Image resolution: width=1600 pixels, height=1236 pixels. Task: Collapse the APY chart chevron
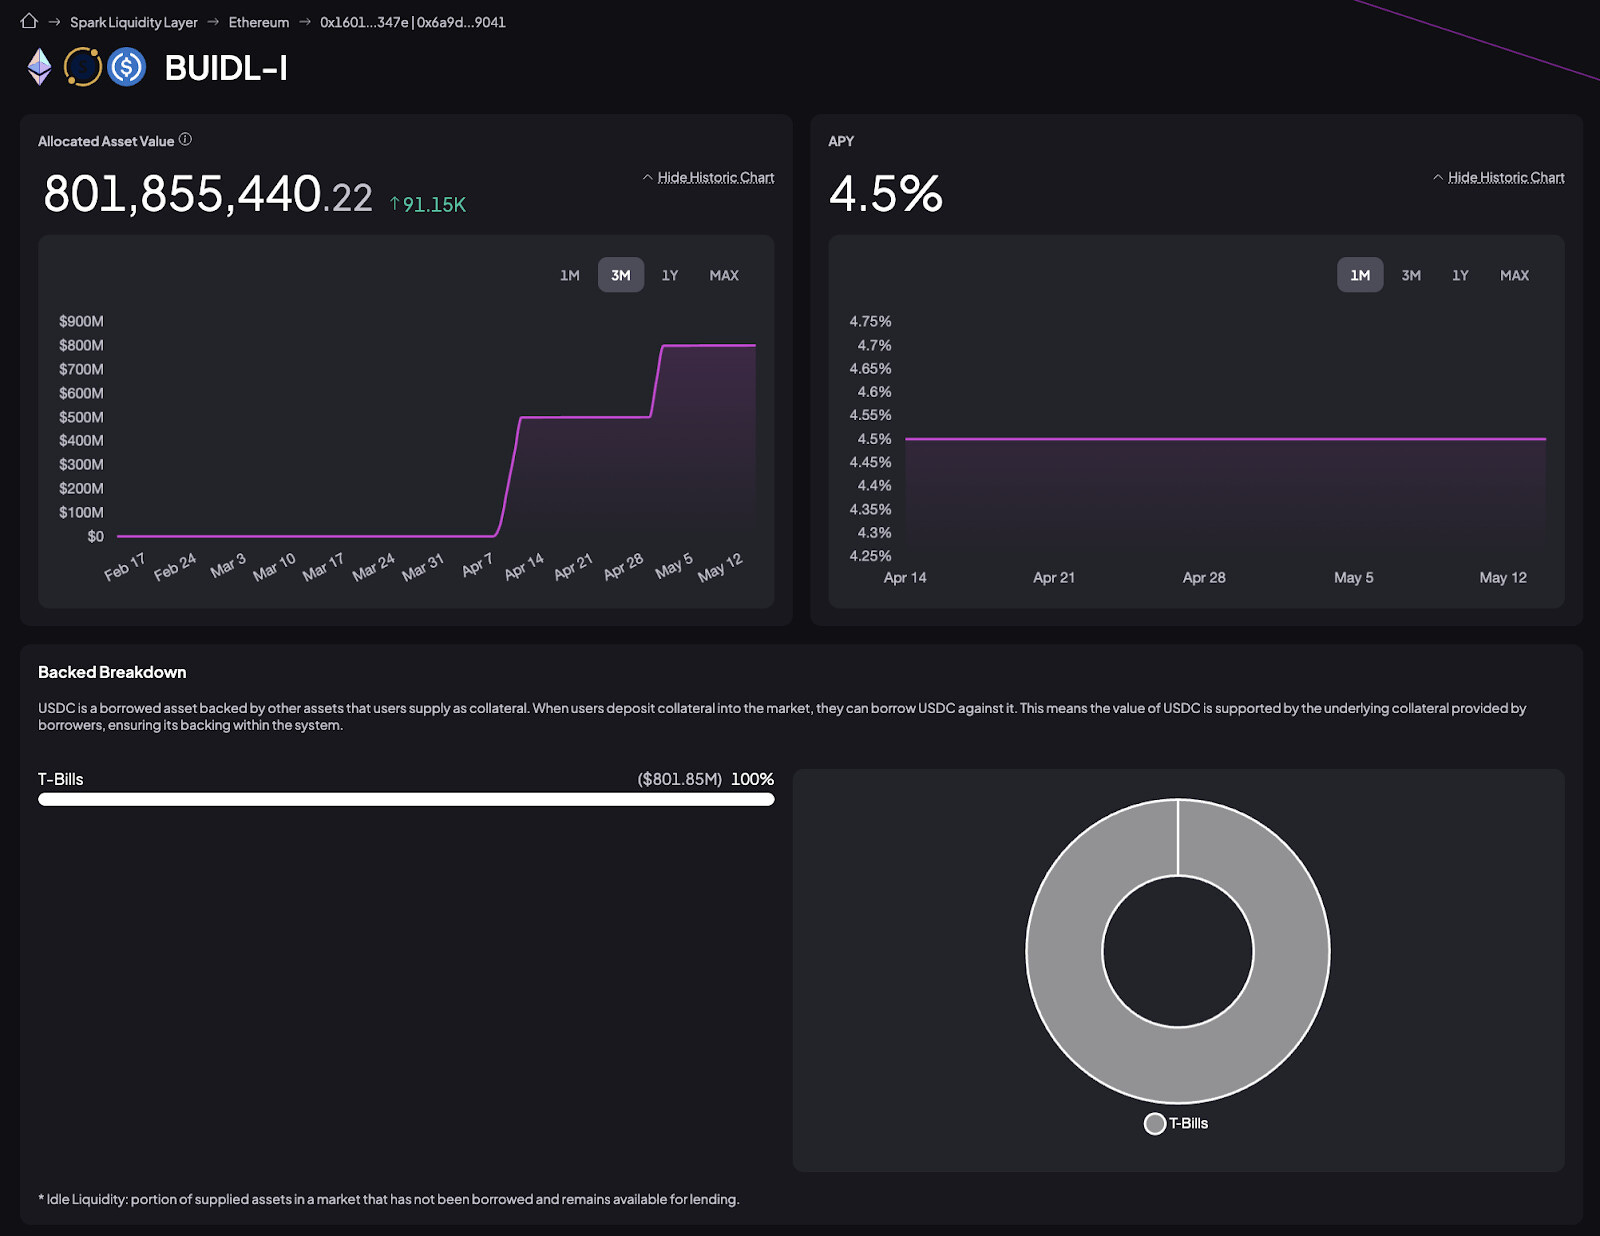point(1438,178)
